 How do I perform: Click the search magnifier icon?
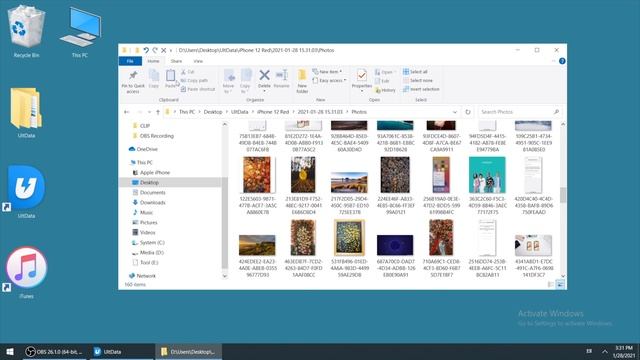click(x=556, y=112)
